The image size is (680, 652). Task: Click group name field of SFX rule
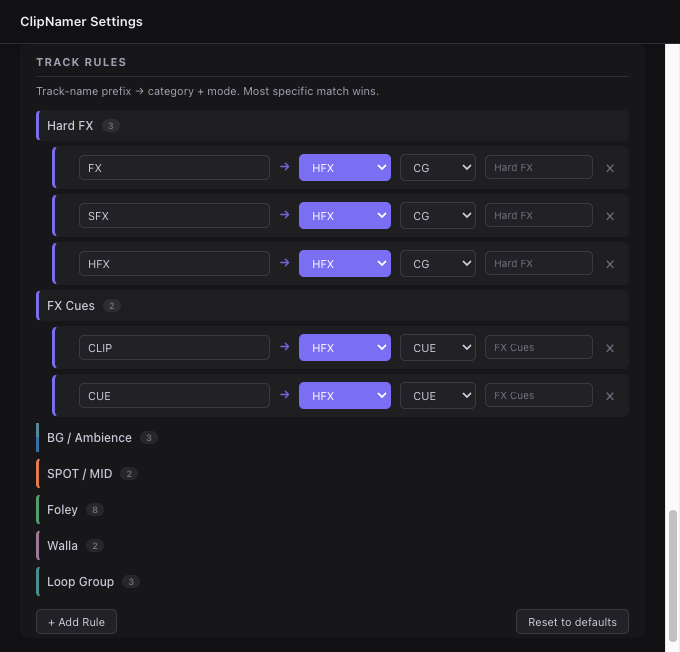point(539,216)
